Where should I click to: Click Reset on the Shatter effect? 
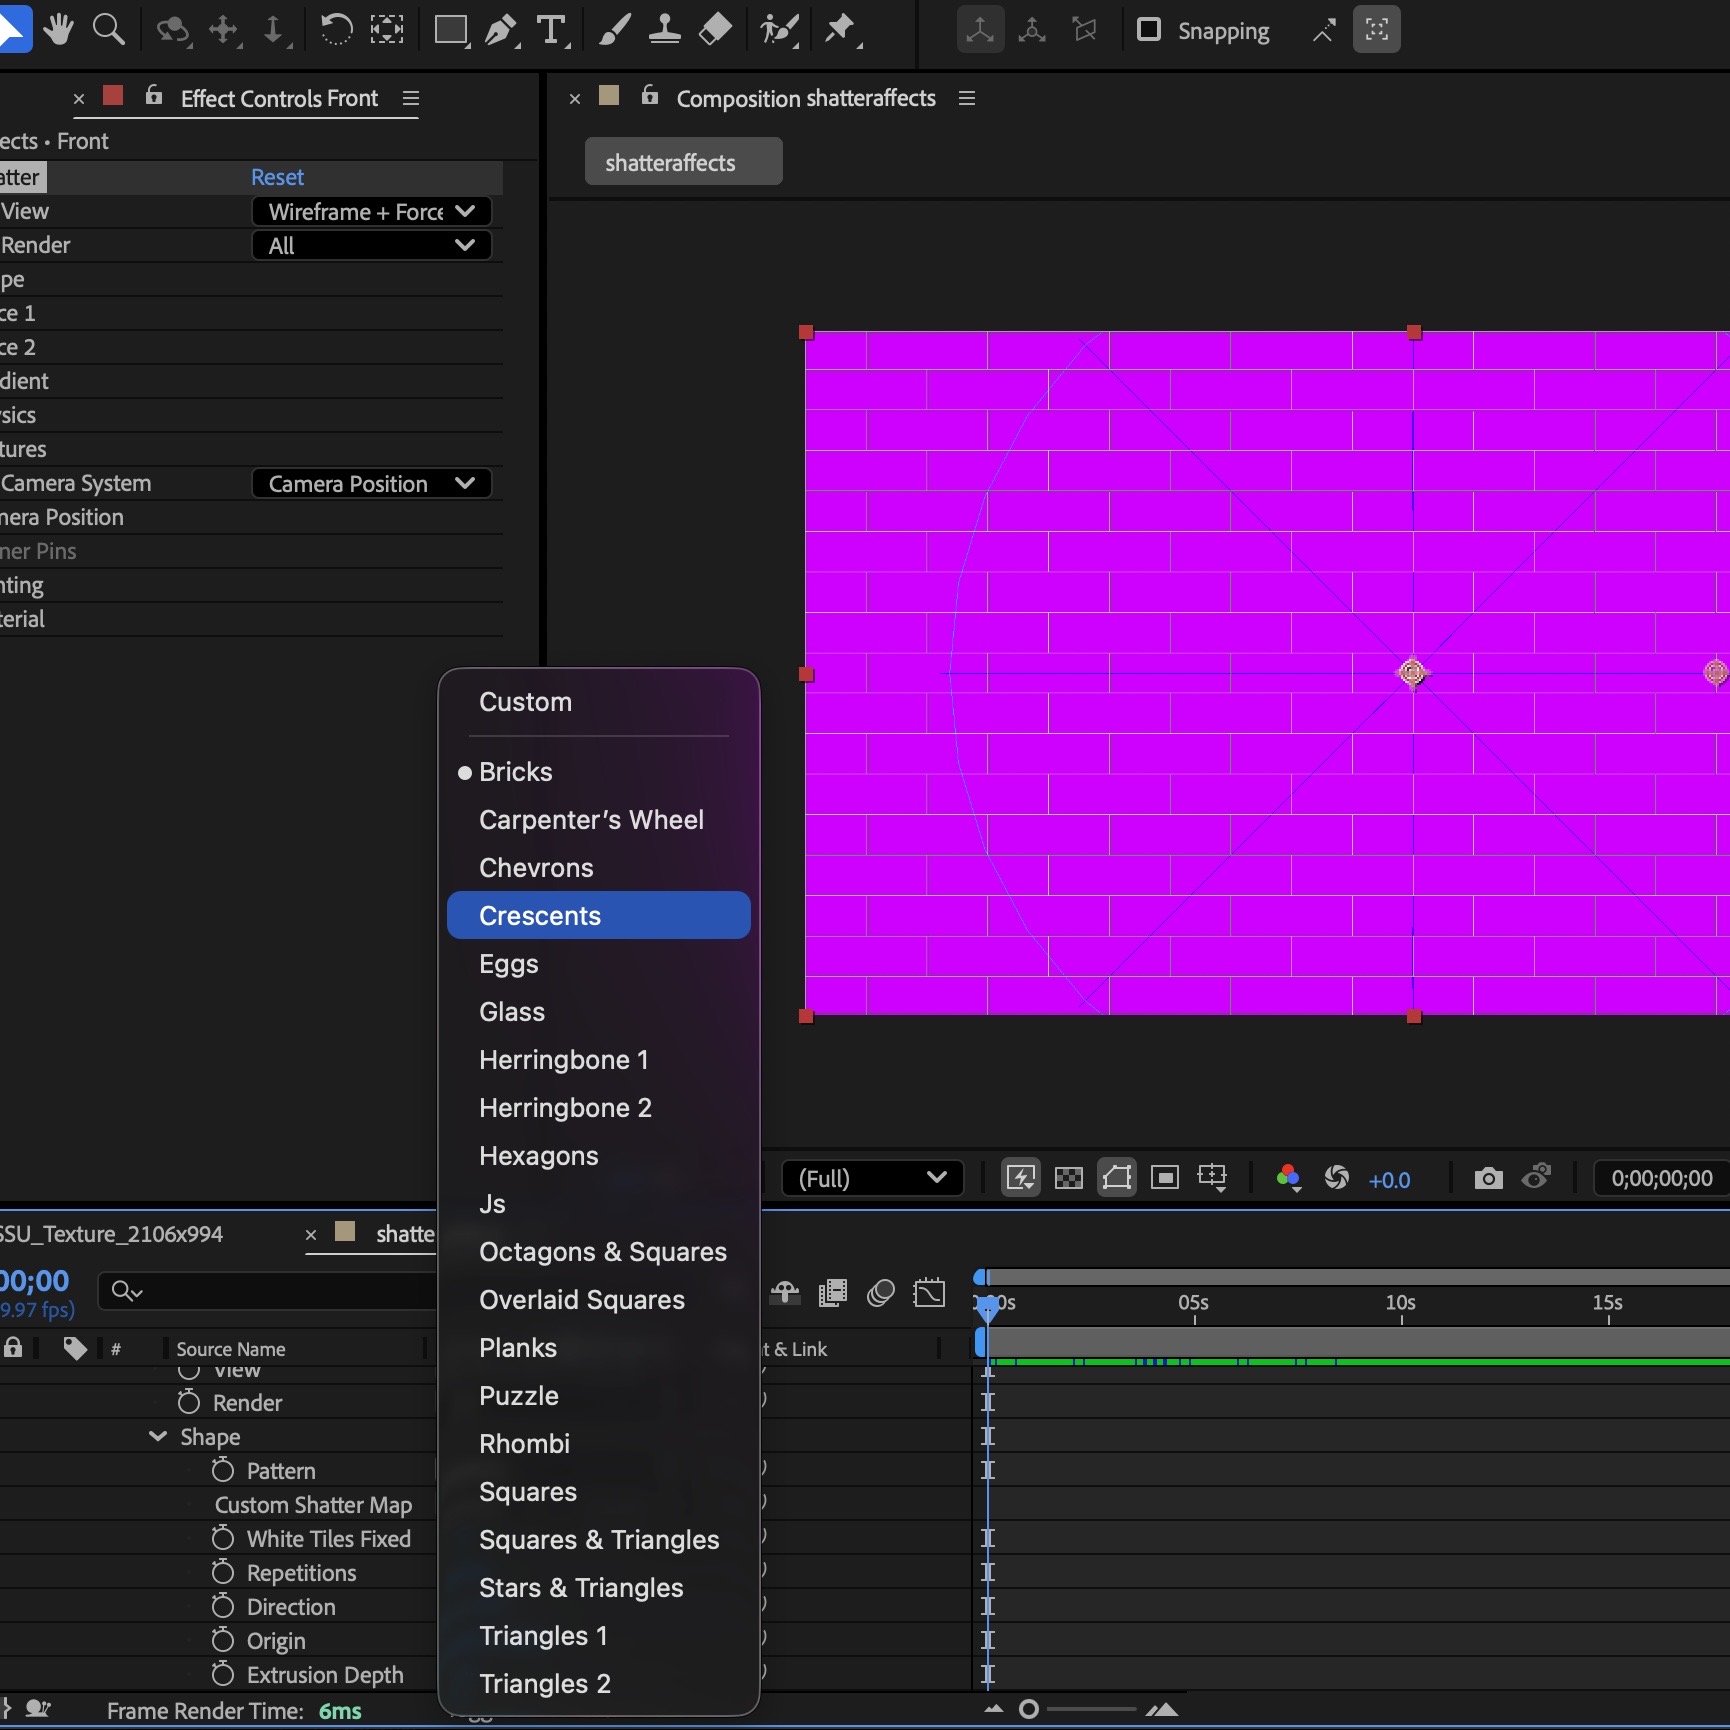pos(276,177)
